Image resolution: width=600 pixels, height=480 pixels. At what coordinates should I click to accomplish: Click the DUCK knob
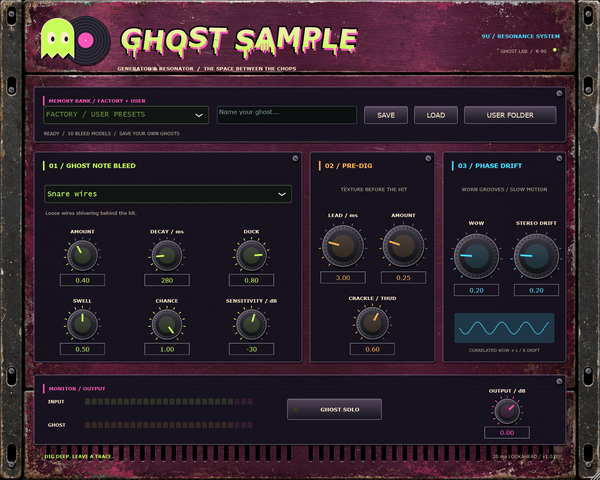coord(251,255)
